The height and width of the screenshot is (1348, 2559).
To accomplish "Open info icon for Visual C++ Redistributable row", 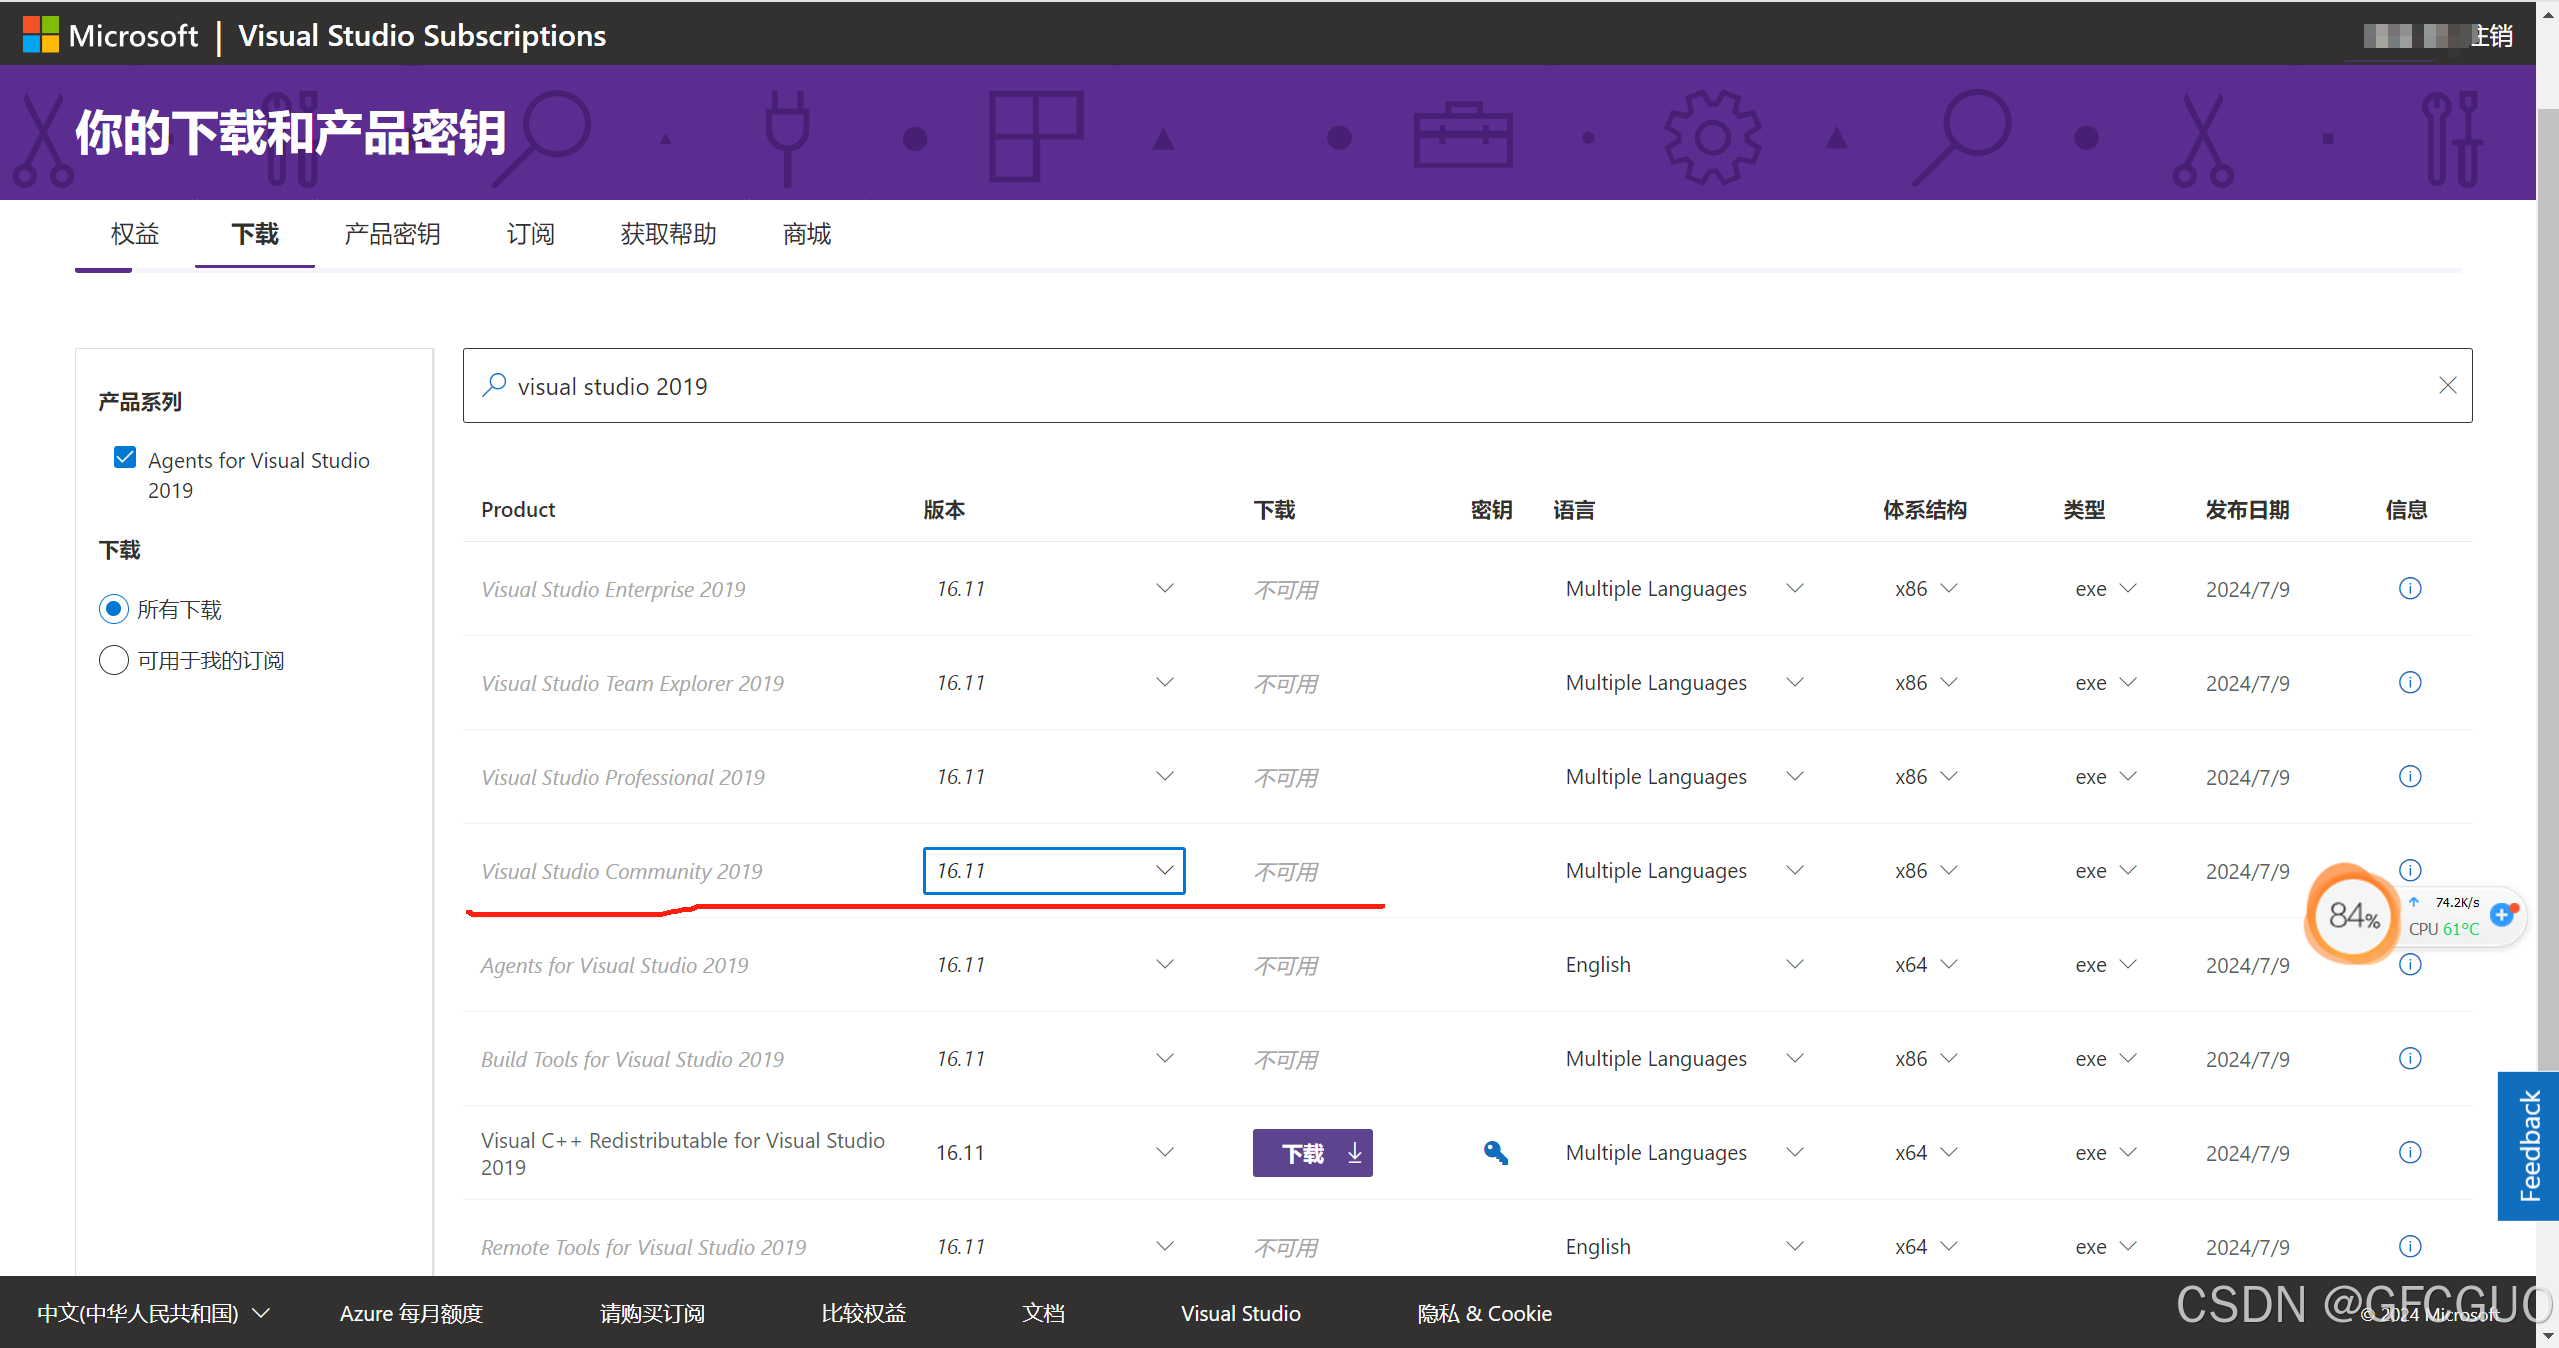I will point(2410,1152).
